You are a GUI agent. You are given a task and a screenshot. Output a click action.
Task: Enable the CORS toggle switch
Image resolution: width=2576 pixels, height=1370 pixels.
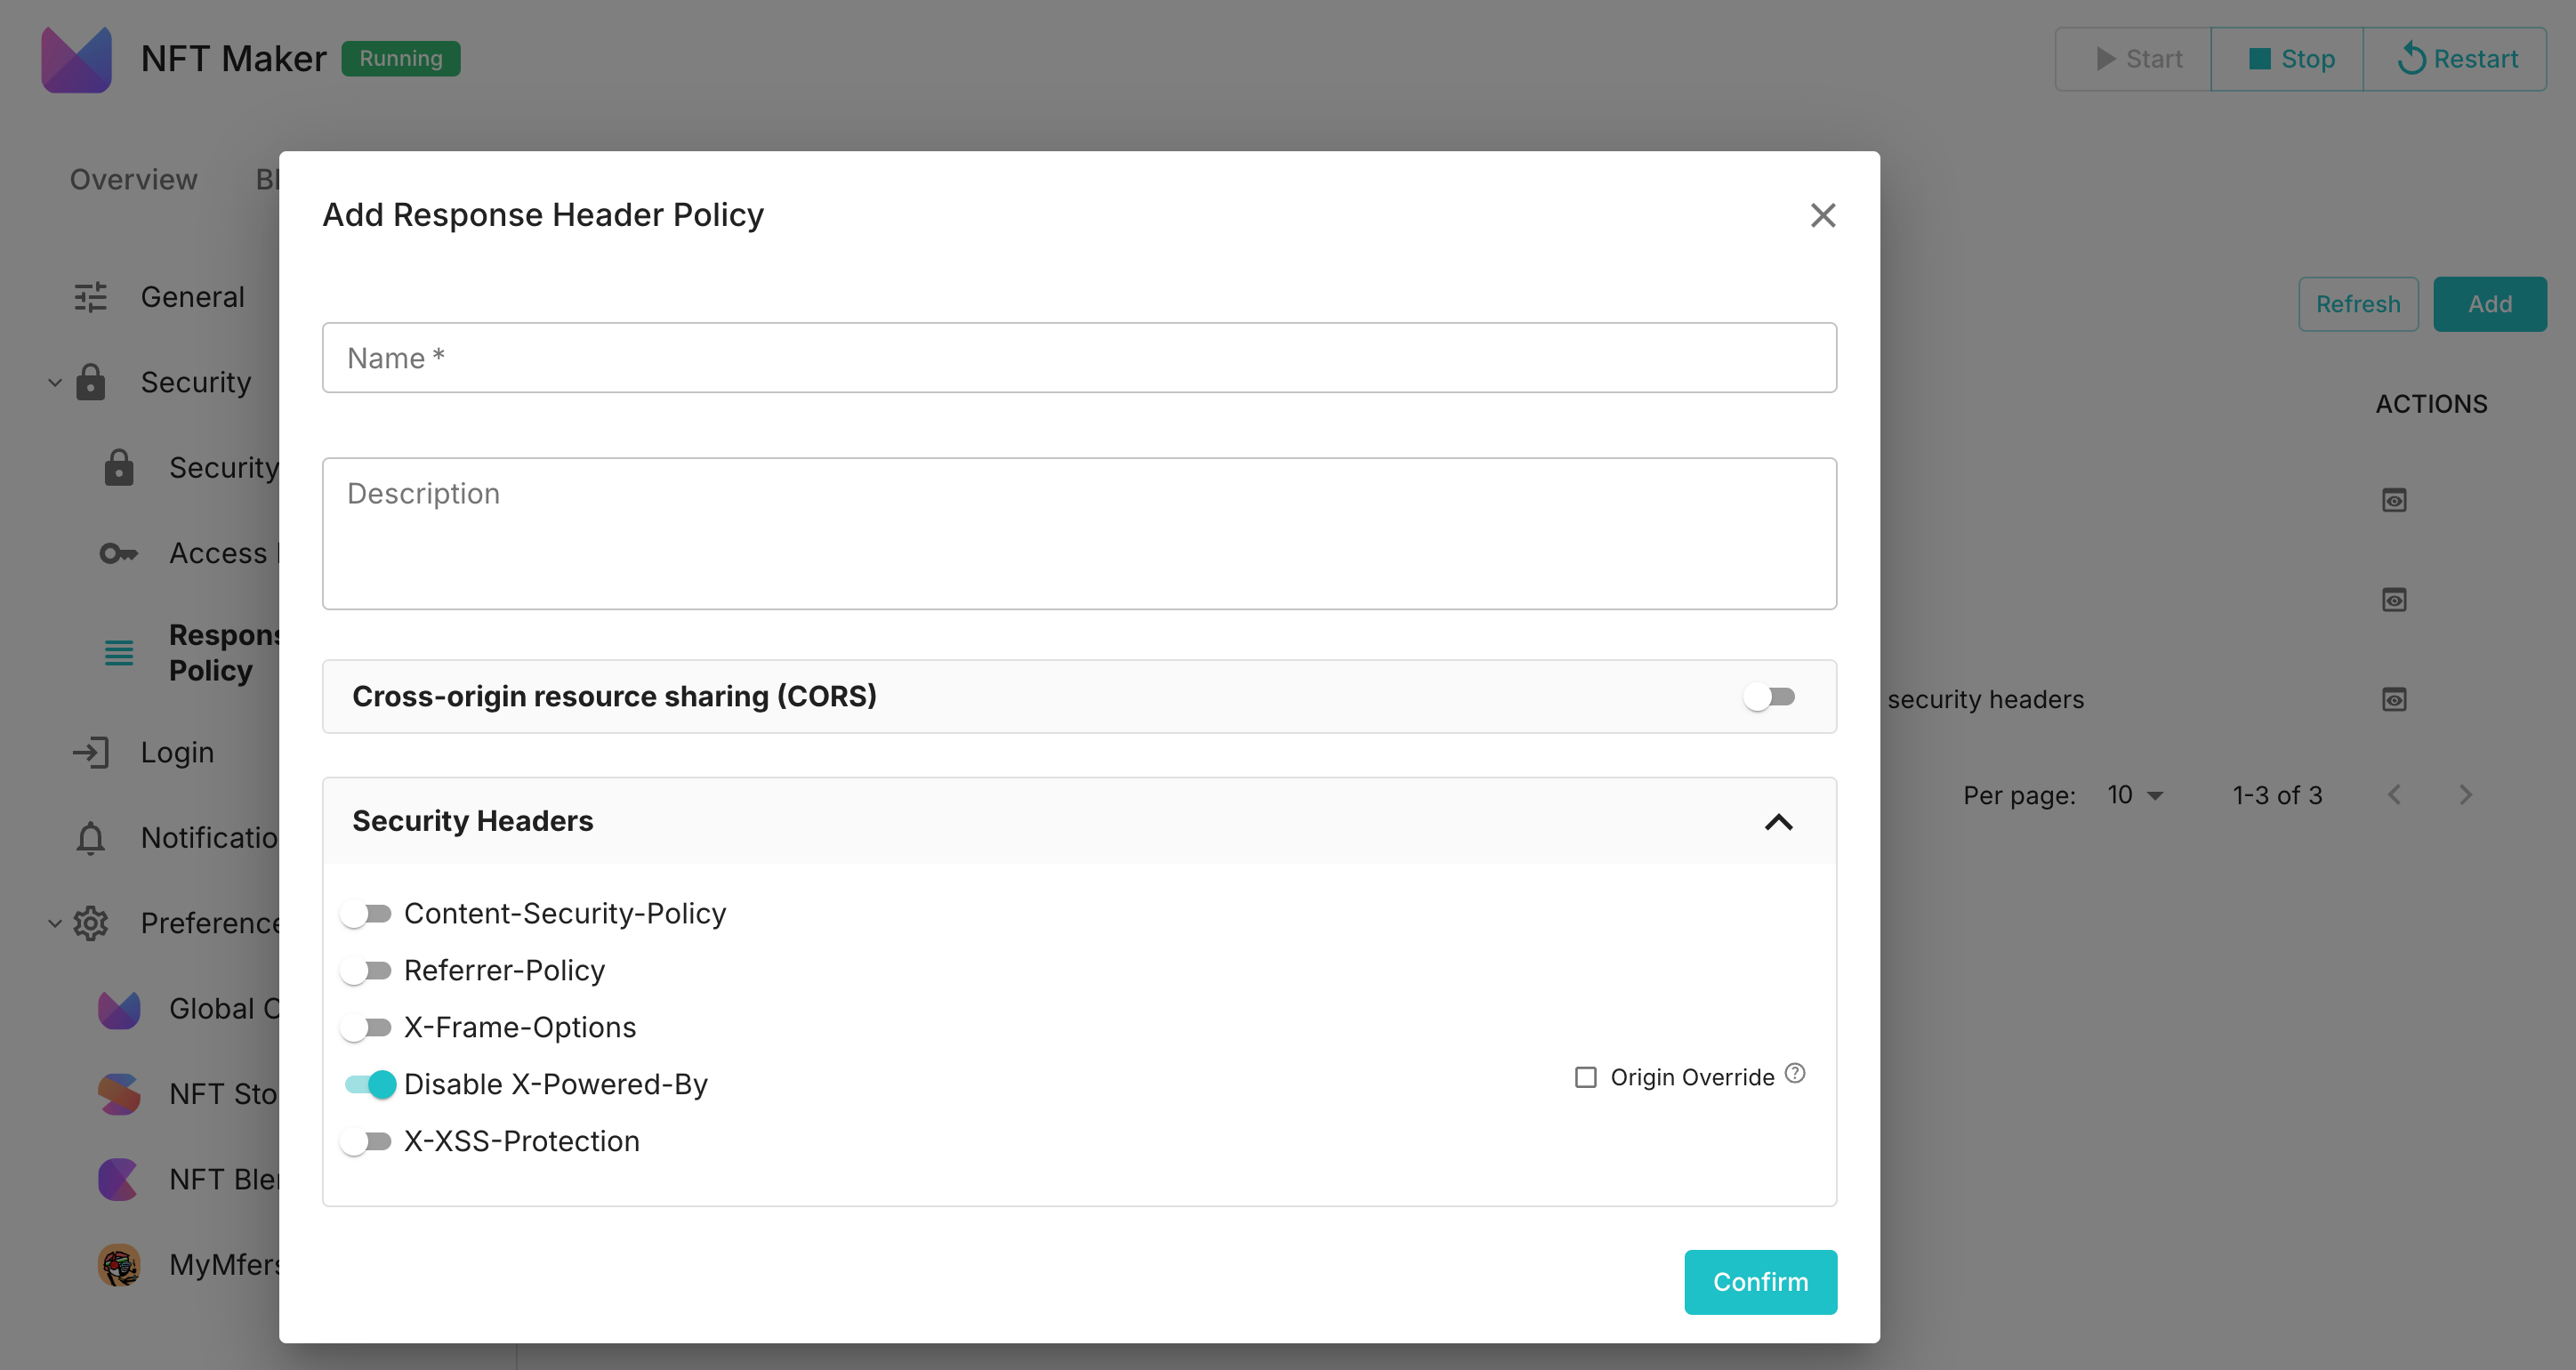click(x=1769, y=696)
